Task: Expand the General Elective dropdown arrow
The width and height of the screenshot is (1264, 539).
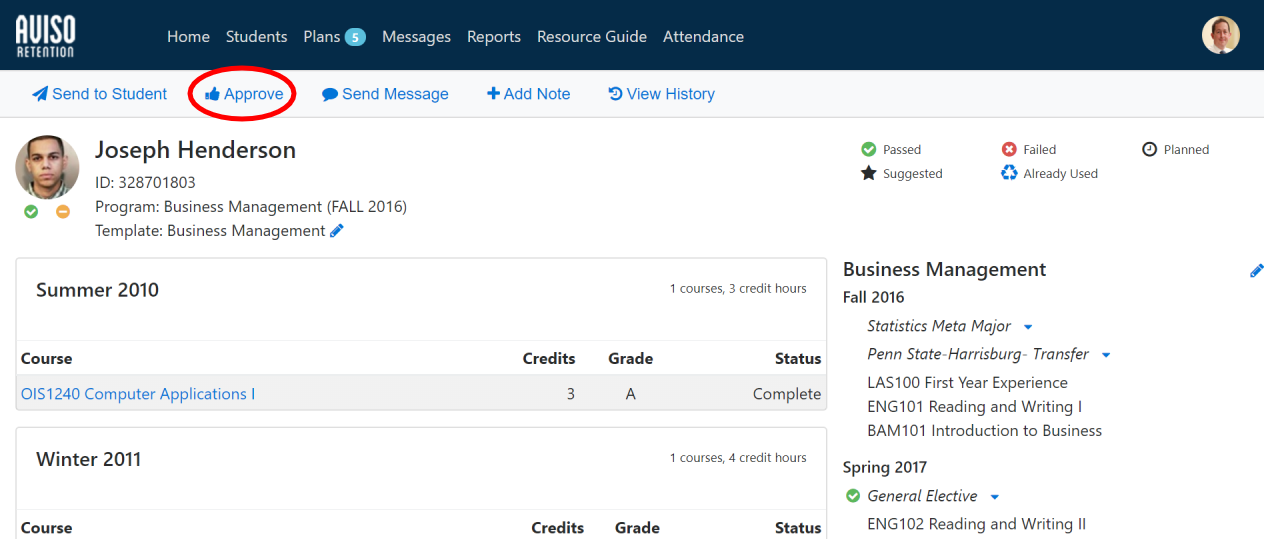Action: tap(994, 497)
